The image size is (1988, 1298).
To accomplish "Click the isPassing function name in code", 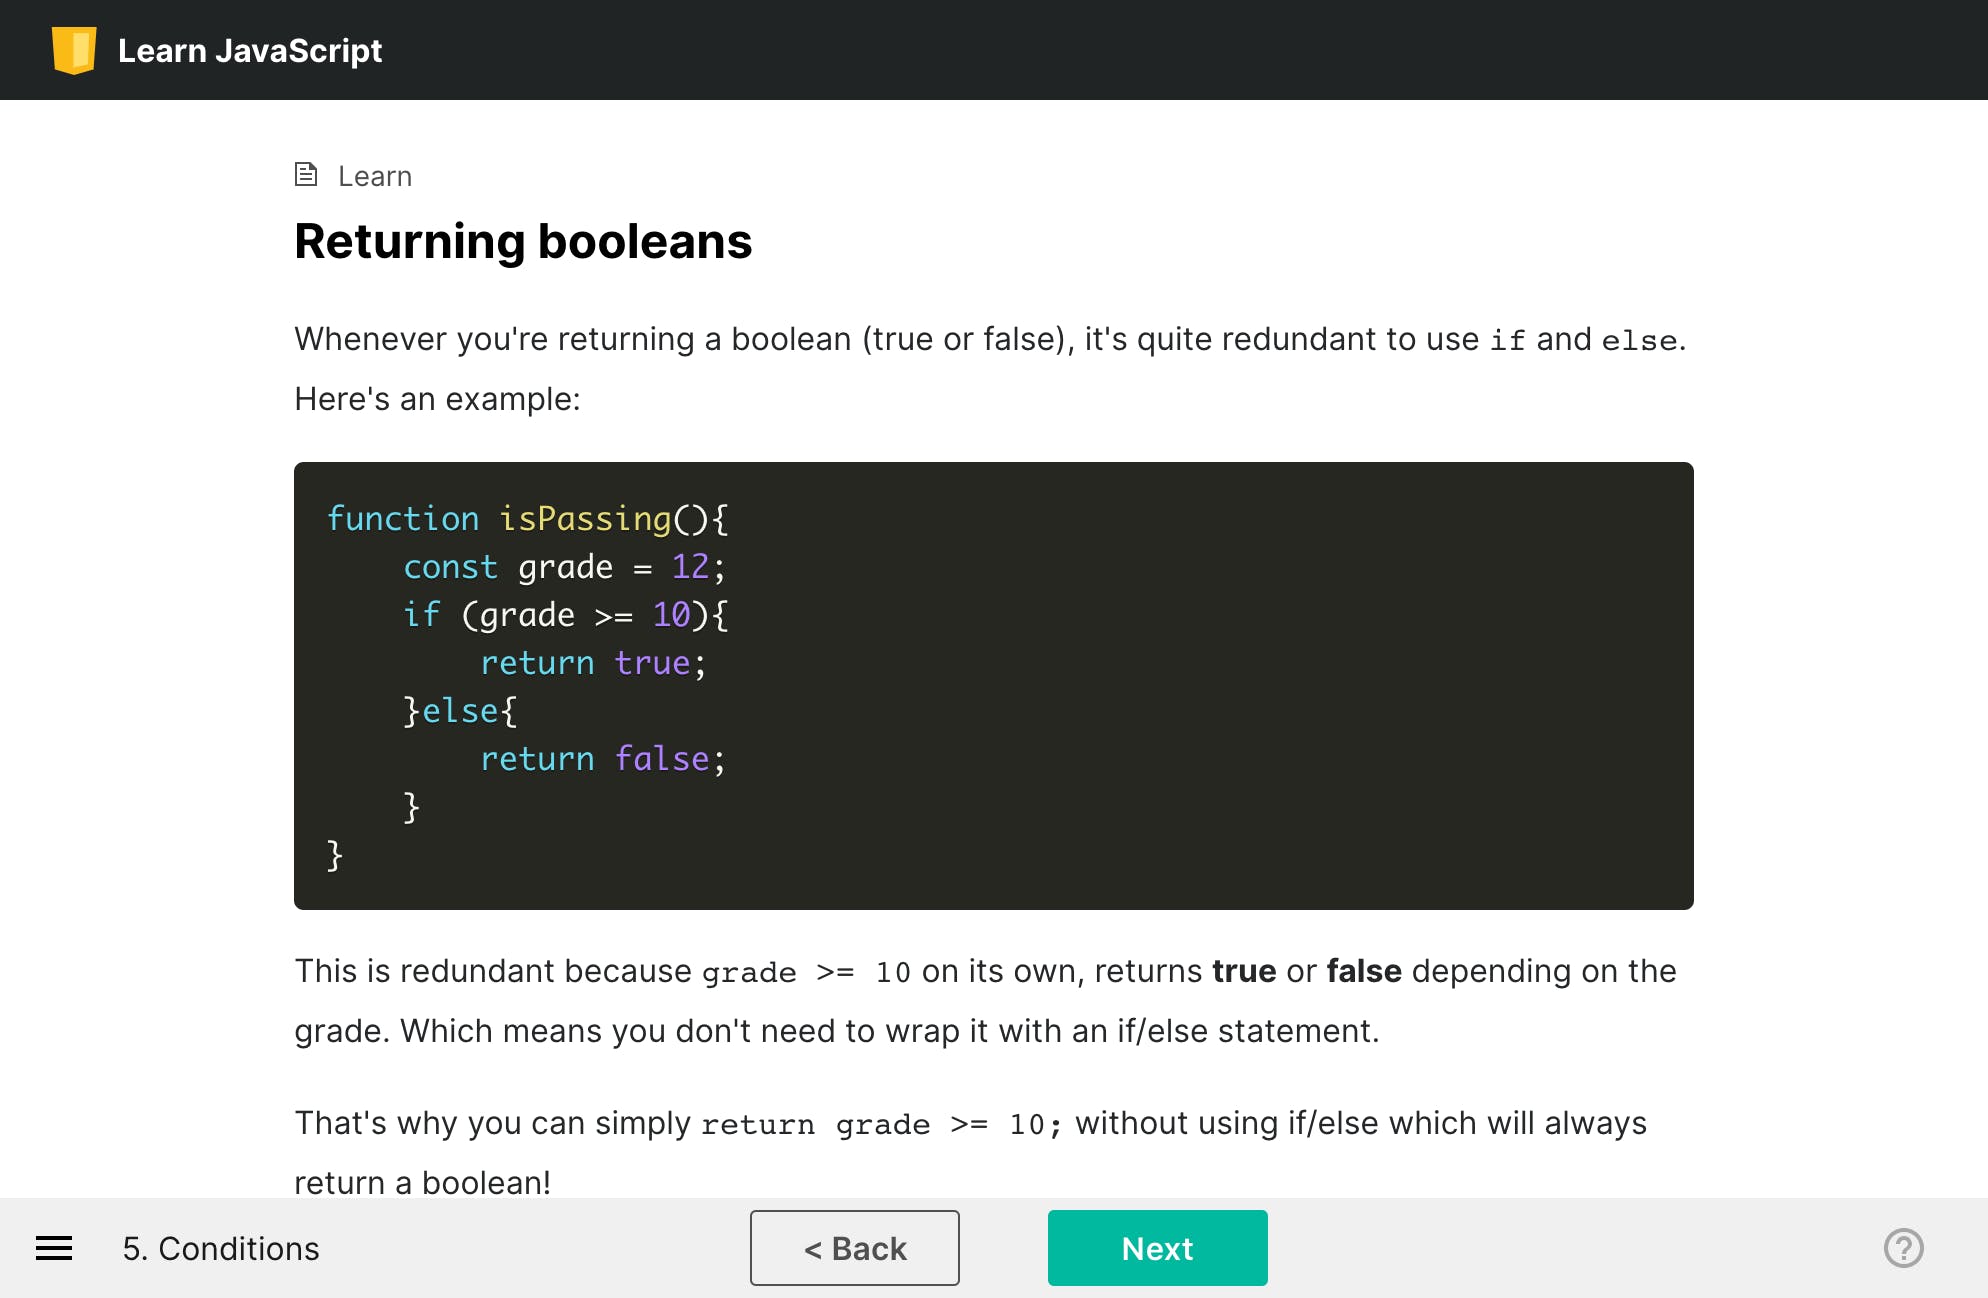I will click(x=585, y=518).
